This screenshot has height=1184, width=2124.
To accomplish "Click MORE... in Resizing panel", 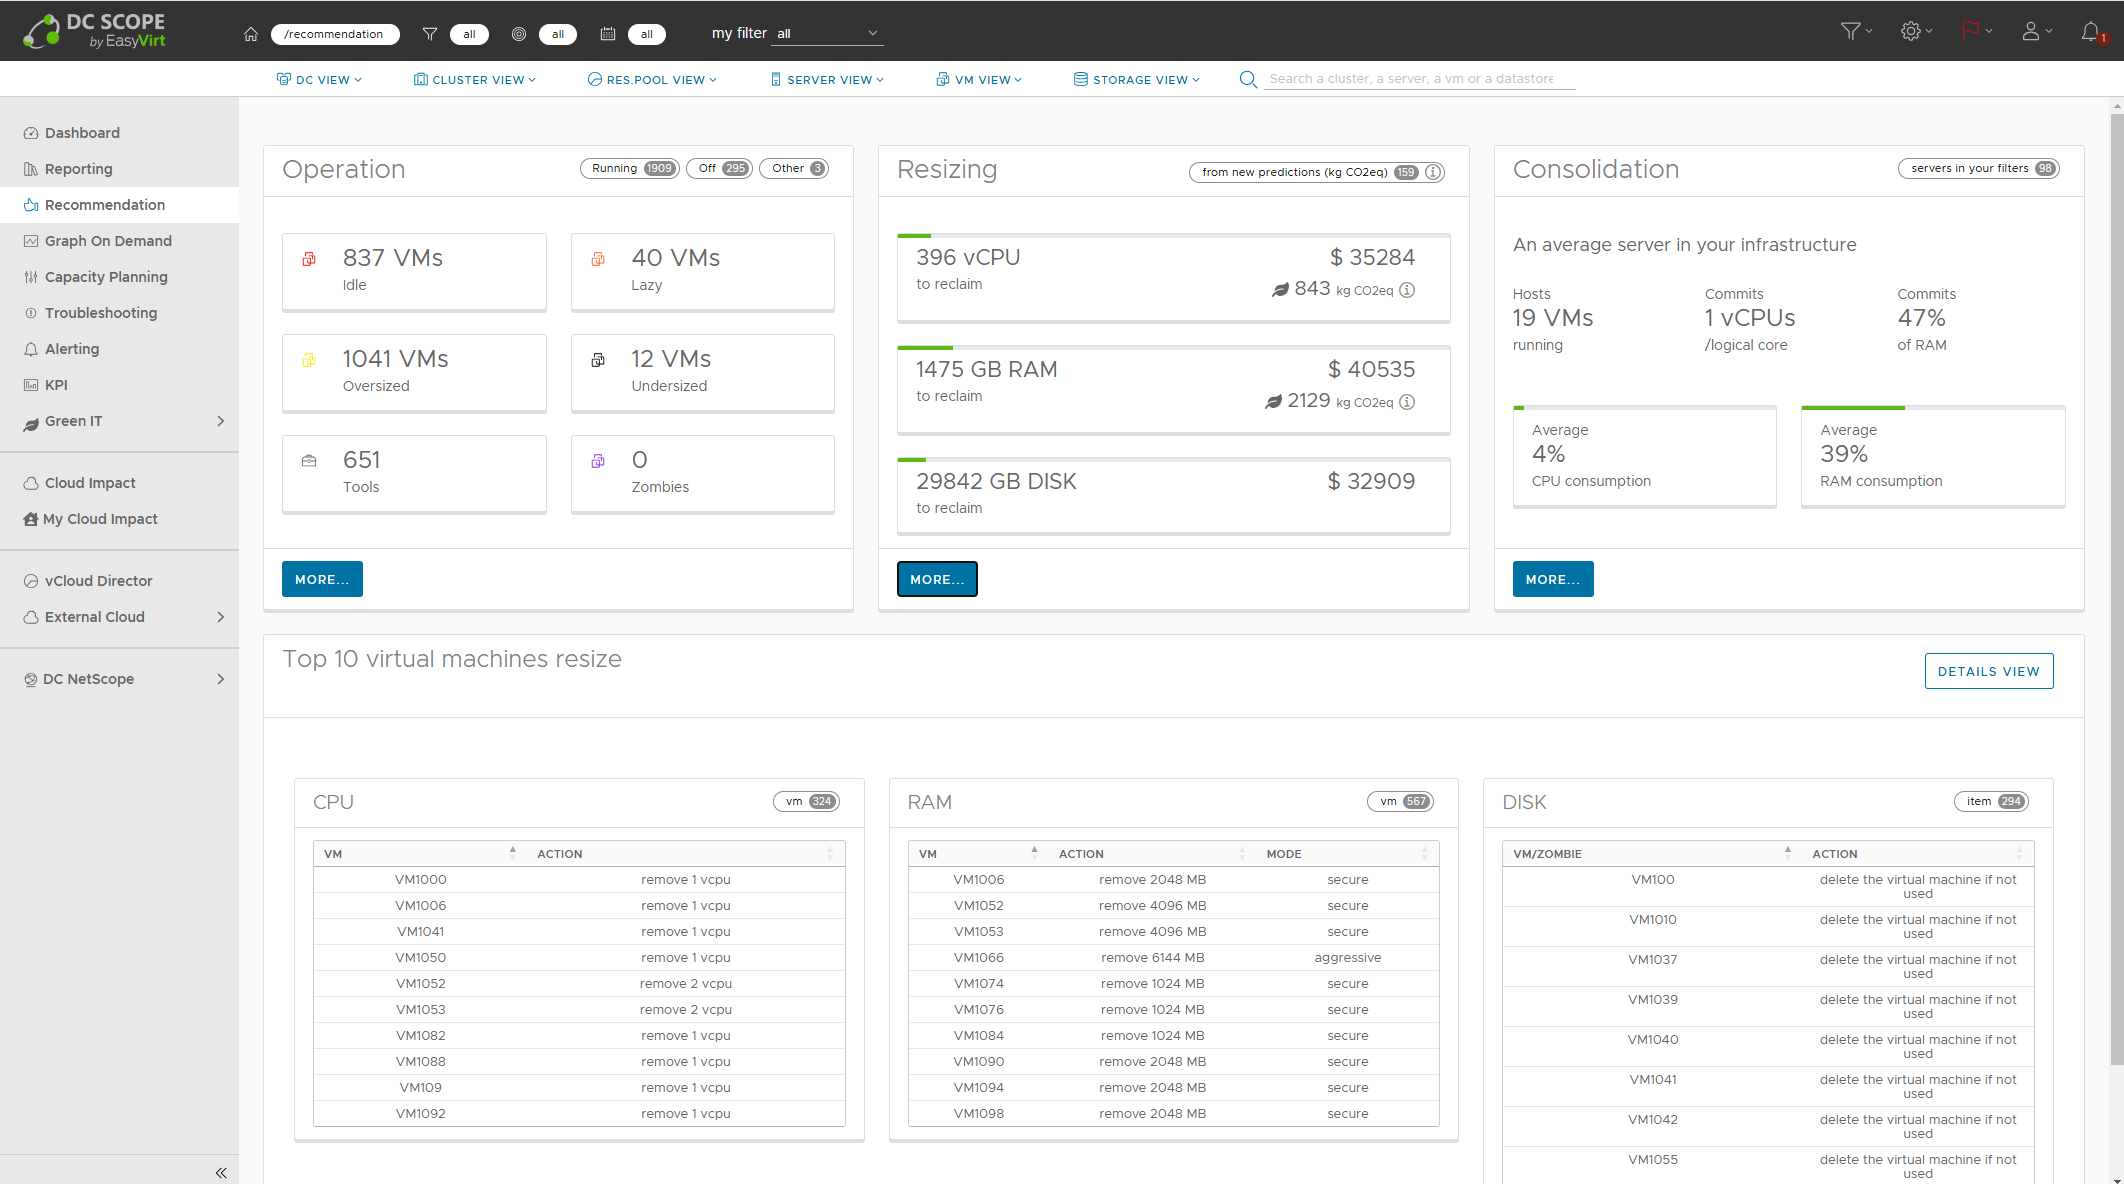I will [937, 579].
